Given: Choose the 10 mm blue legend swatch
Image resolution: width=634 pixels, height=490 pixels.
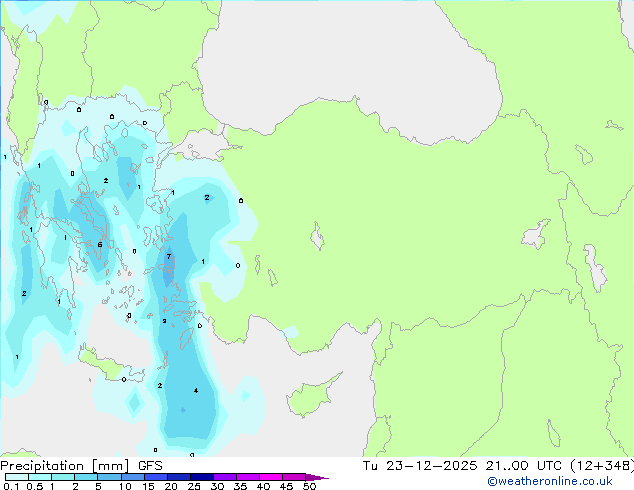Looking at the screenshot, I should click(x=132, y=477).
